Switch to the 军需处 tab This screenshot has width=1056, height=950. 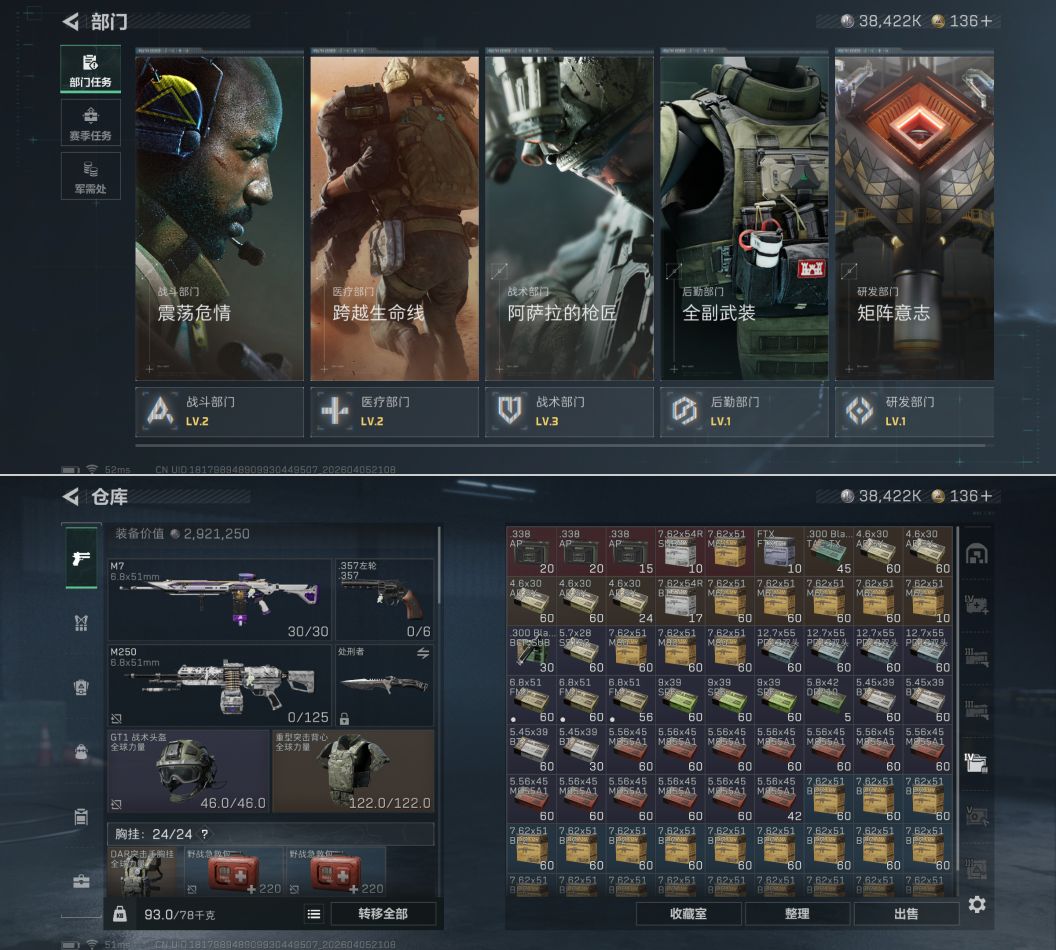(90, 176)
